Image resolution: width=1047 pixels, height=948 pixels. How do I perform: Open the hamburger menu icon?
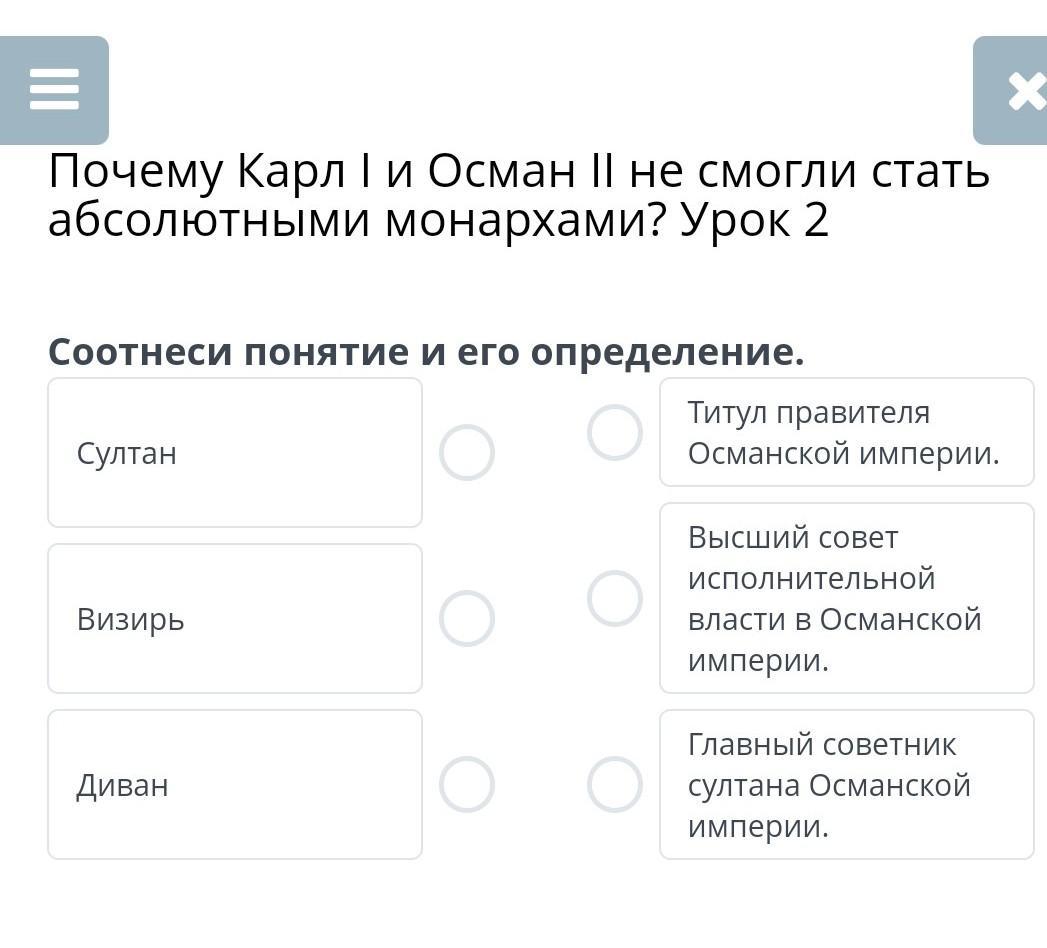54,90
